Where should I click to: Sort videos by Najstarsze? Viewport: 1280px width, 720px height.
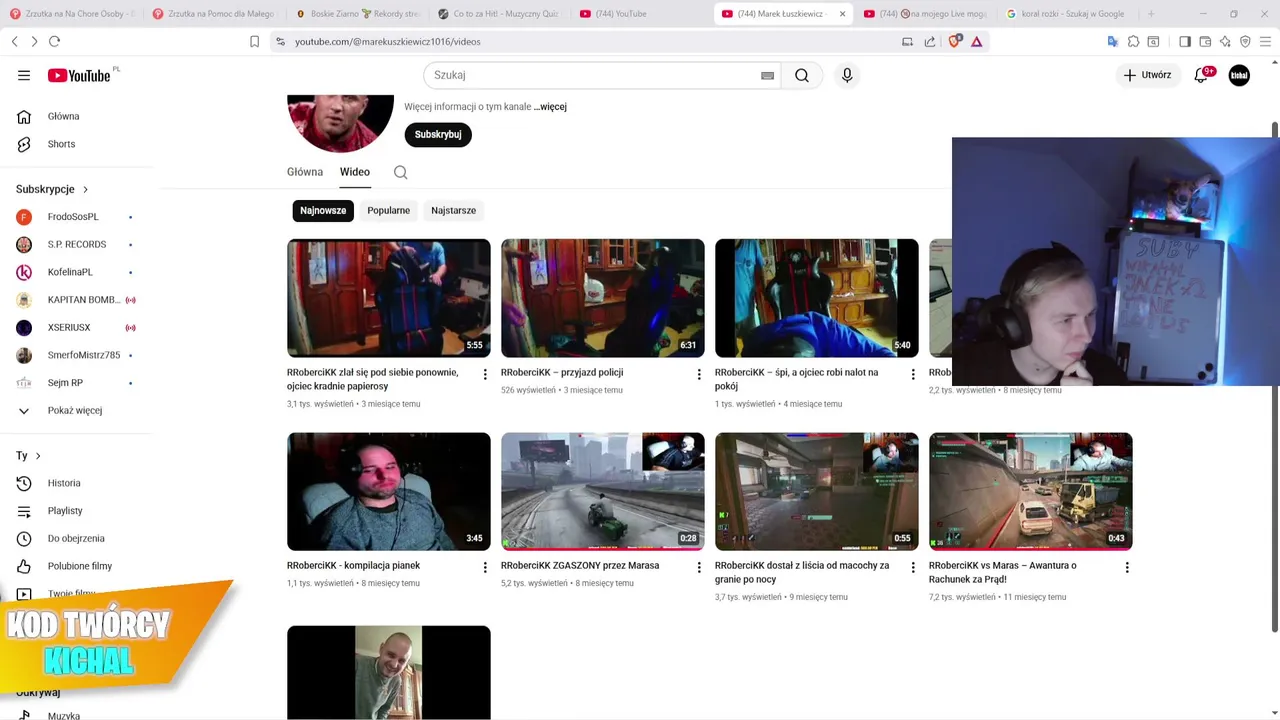point(453,210)
